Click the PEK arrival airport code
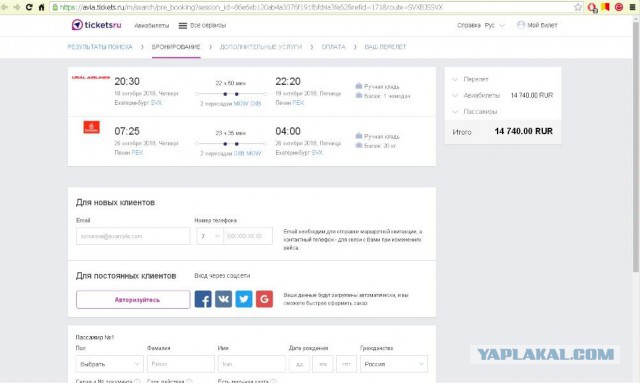This screenshot has width=640, height=384. [298, 103]
